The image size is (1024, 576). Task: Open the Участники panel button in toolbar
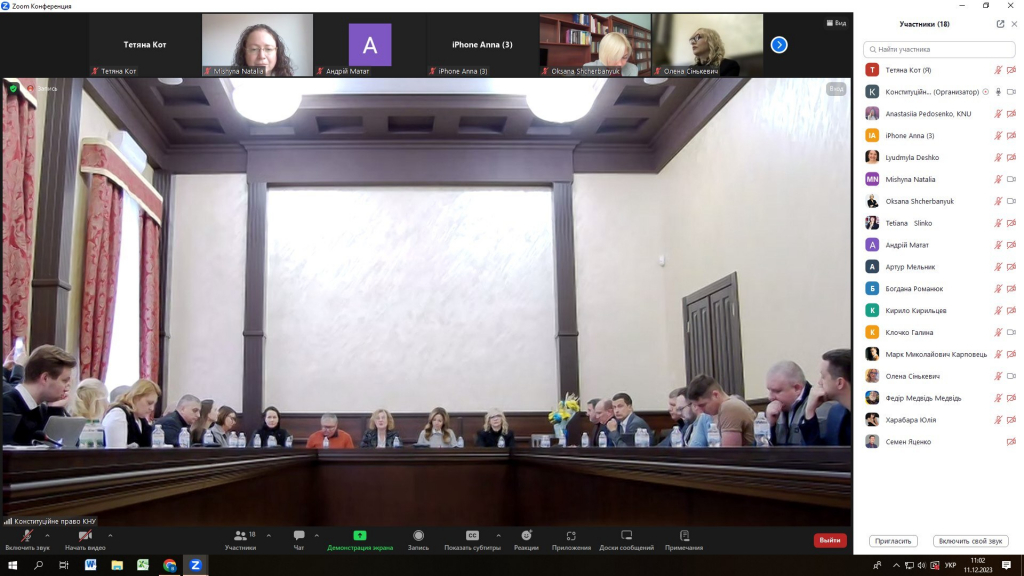[x=240, y=540]
